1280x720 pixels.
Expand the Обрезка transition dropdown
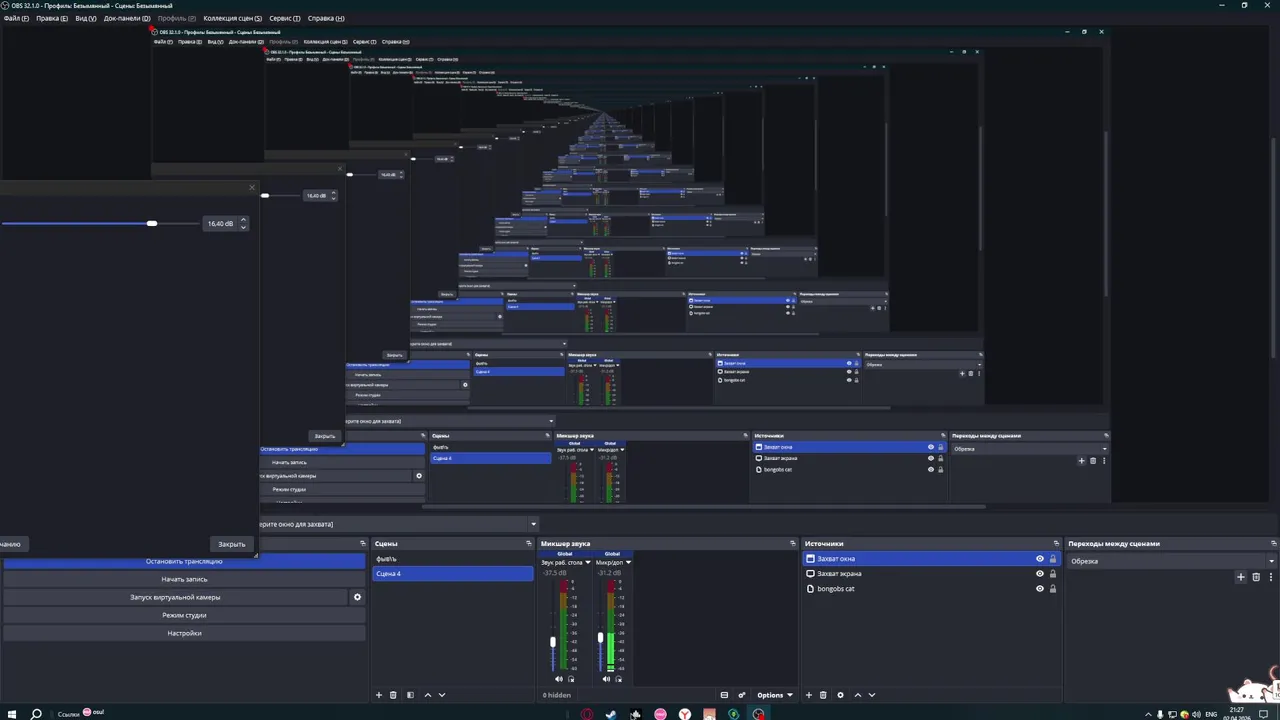[1272, 561]
